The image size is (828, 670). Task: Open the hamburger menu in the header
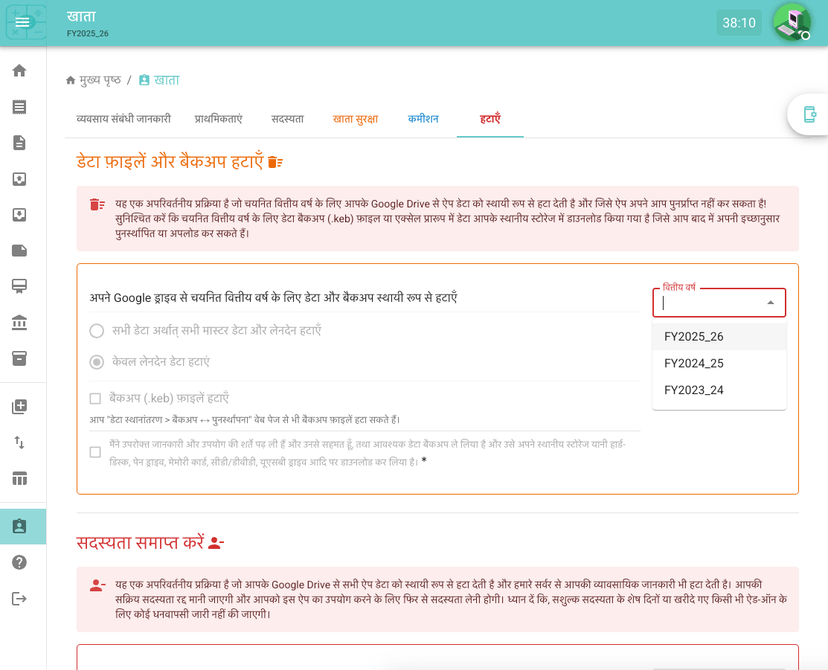[x=22, y=22]
